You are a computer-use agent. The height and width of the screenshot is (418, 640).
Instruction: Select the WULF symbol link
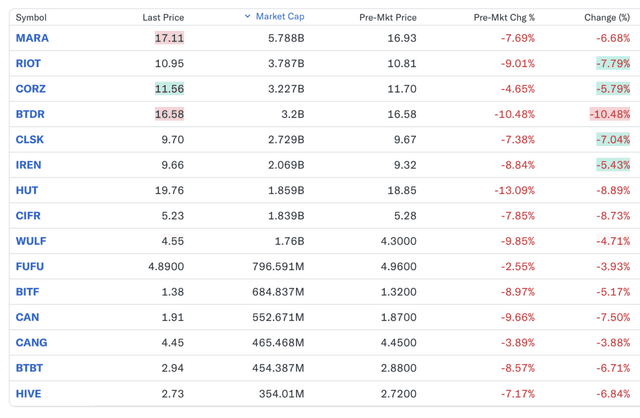31,241
